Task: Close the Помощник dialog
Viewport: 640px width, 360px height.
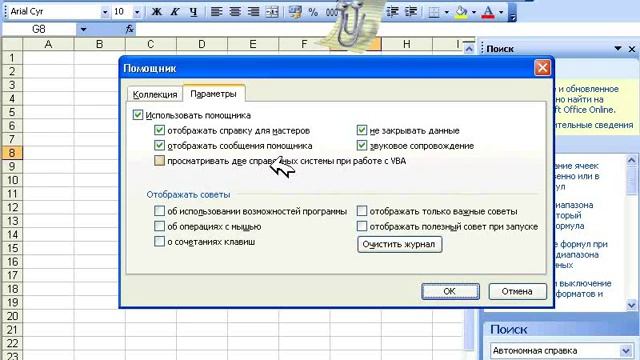Action: [x=542, y=67]
